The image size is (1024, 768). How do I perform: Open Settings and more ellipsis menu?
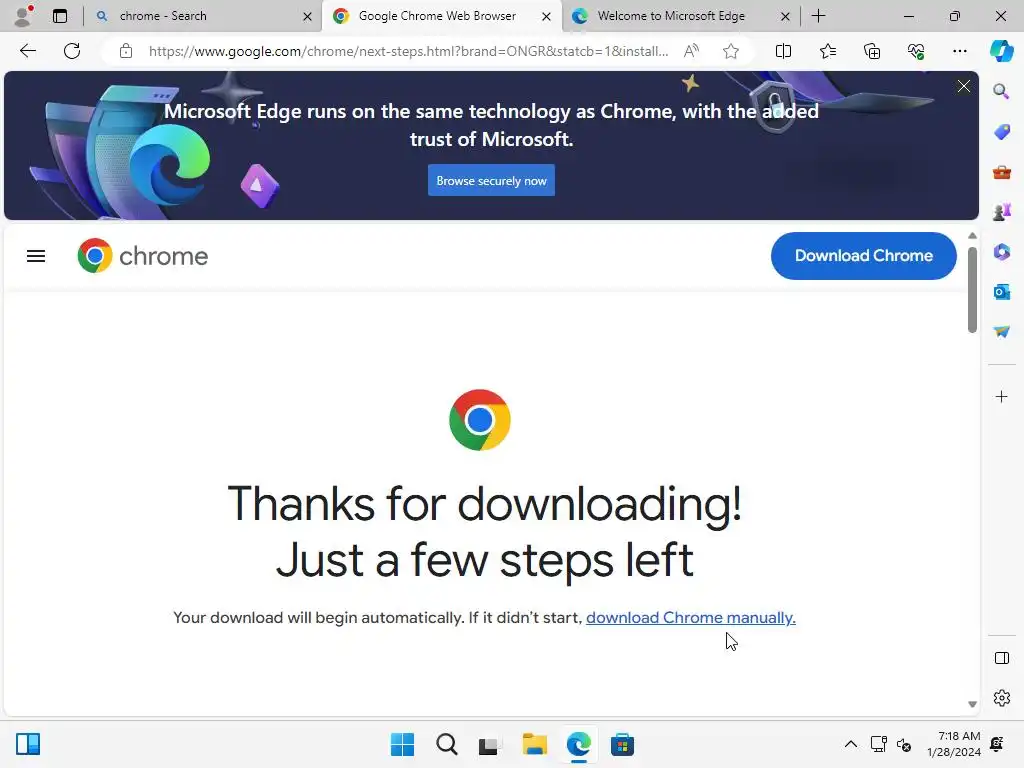coord(959,51)
